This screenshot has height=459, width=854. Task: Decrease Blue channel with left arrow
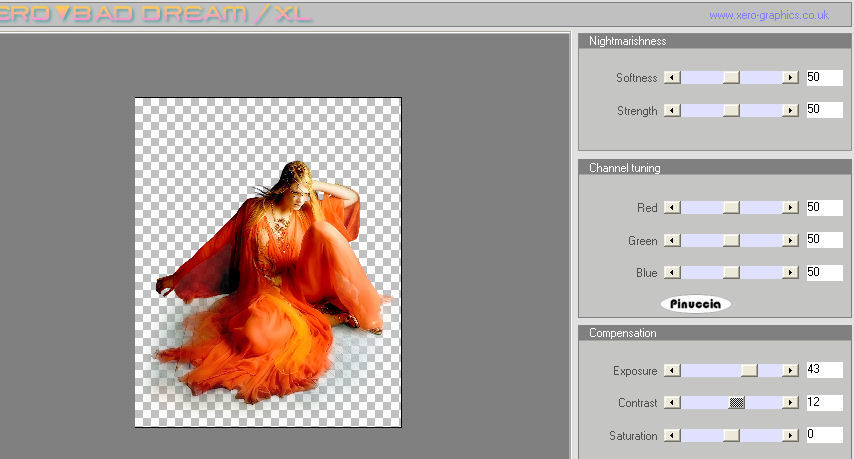click(x=672, y=272)
